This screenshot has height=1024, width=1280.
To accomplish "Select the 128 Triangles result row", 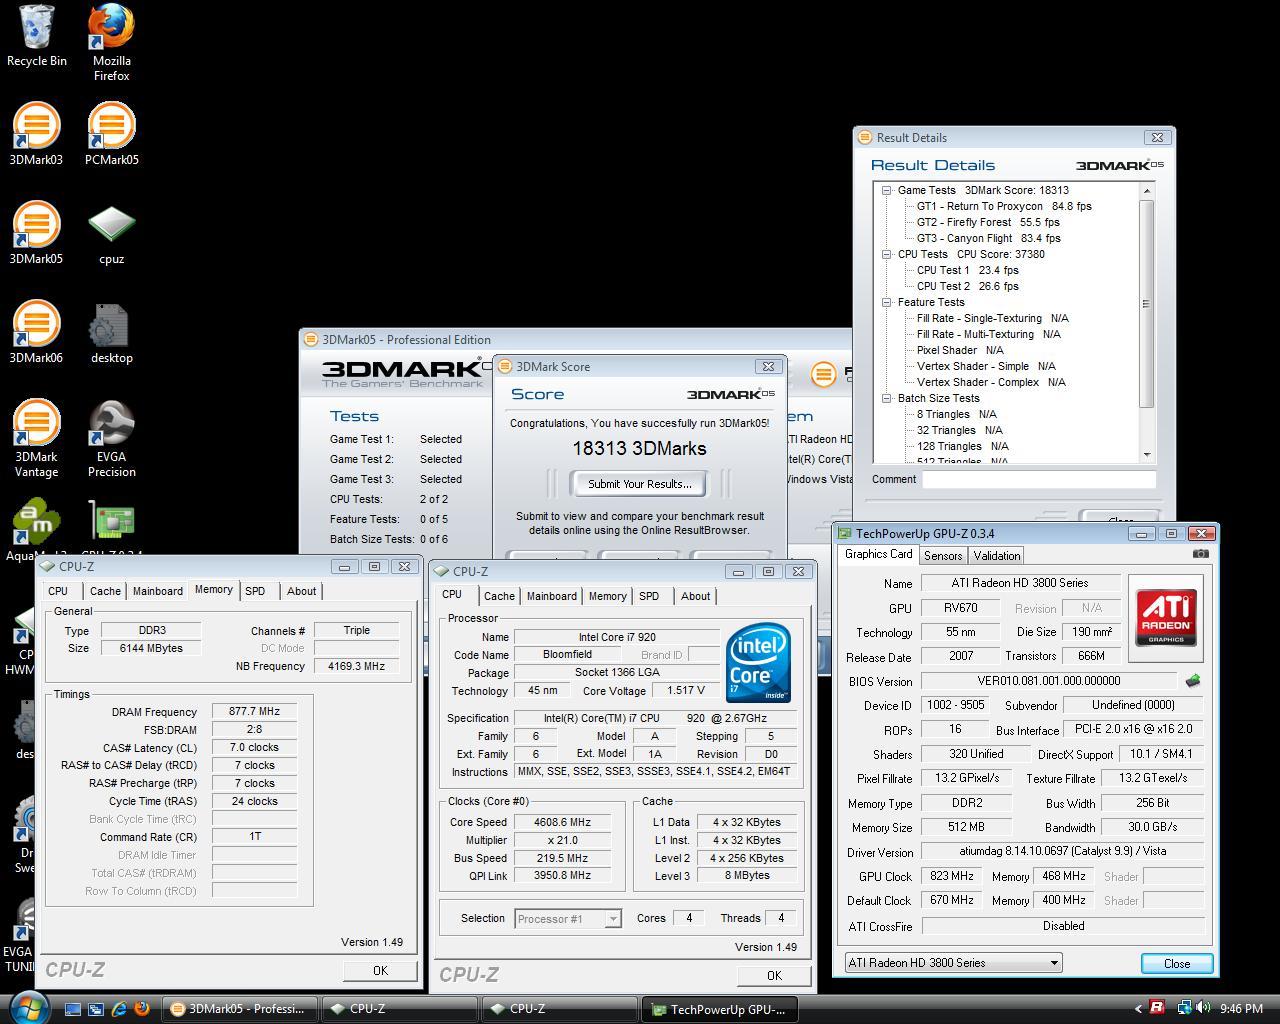I will (963, 446).
